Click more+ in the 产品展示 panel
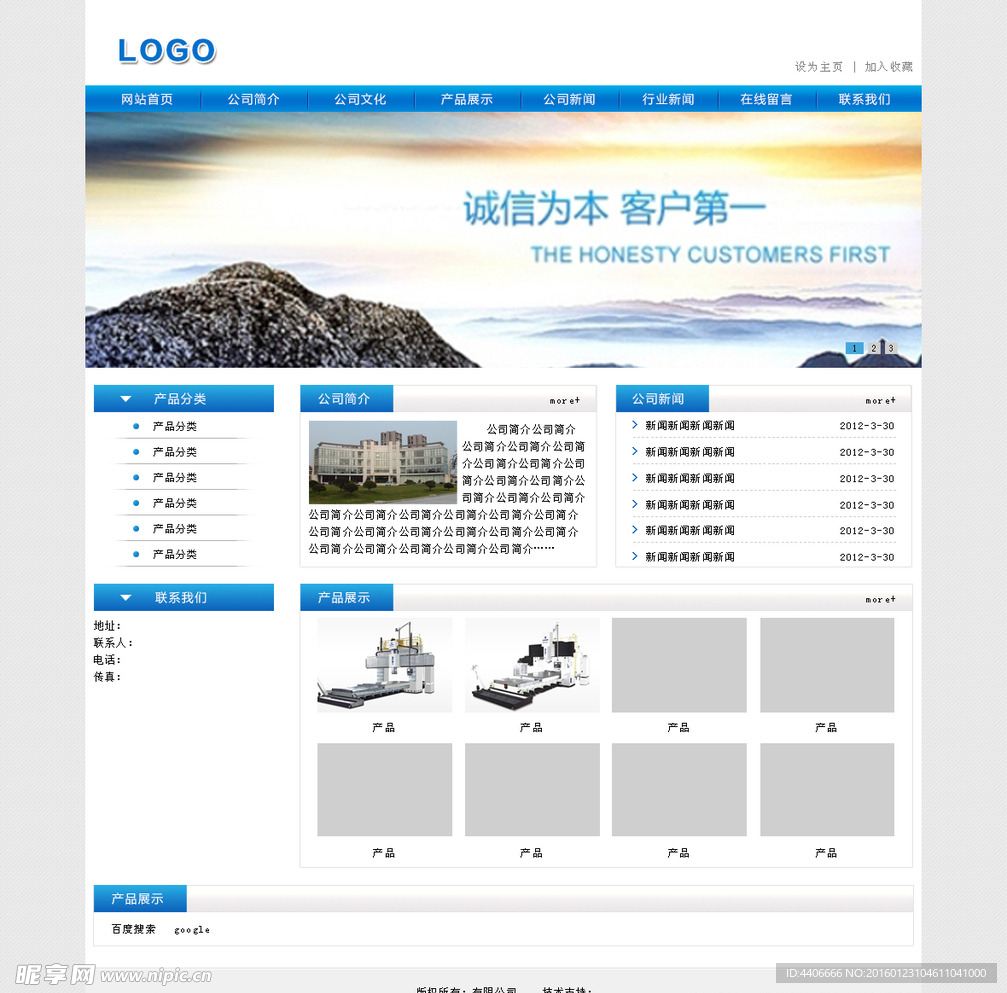 (880, 599)
